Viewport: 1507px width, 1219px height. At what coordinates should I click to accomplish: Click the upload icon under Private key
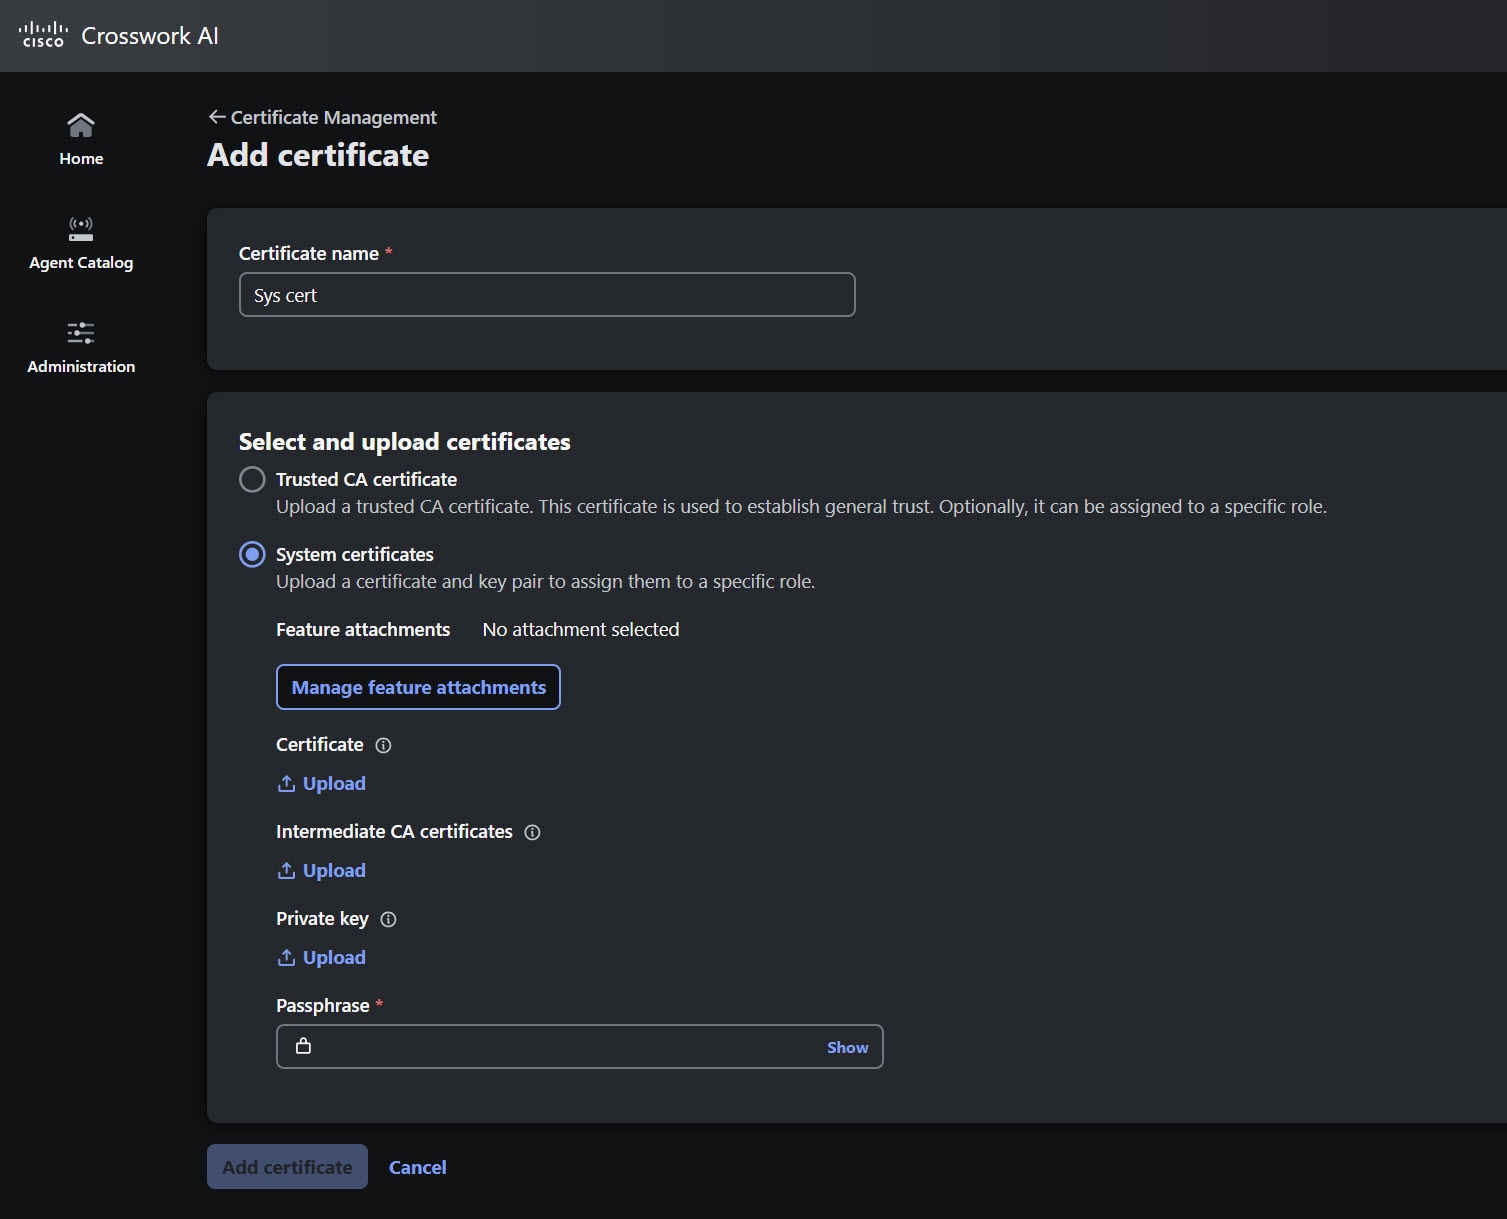tap(286, 957)
